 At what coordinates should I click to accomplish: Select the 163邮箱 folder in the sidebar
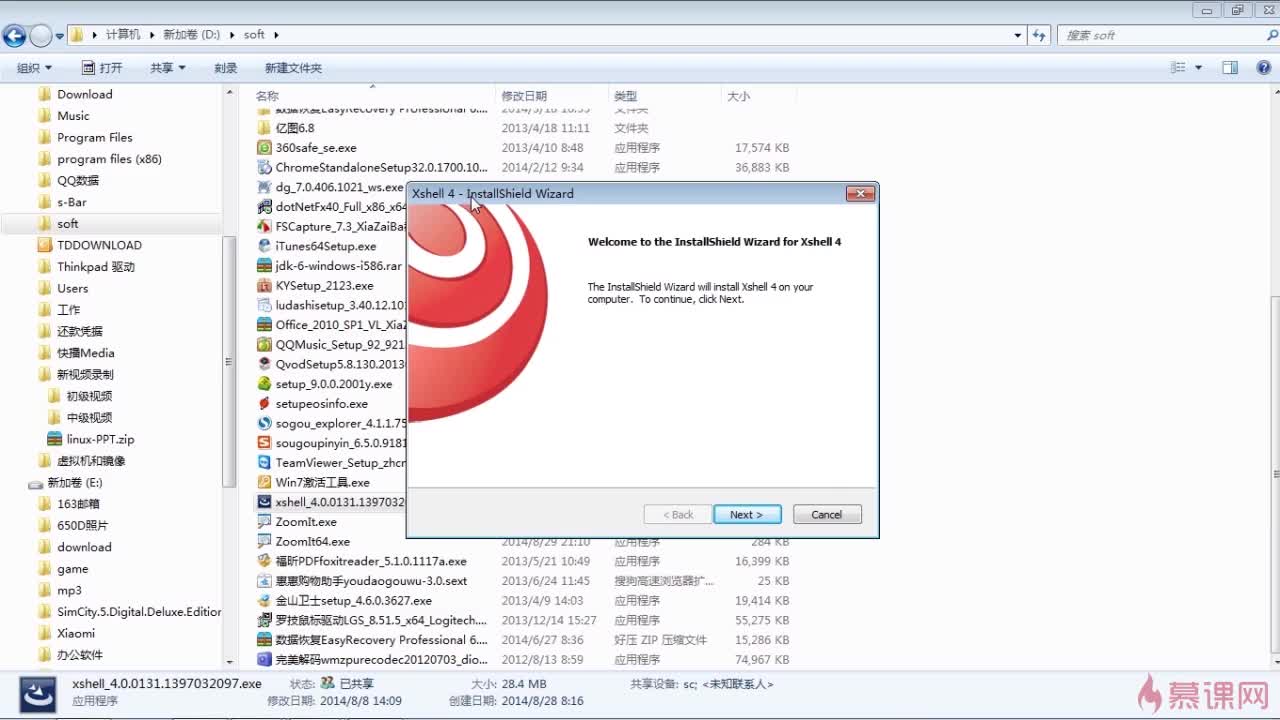(x=78, y=504)
